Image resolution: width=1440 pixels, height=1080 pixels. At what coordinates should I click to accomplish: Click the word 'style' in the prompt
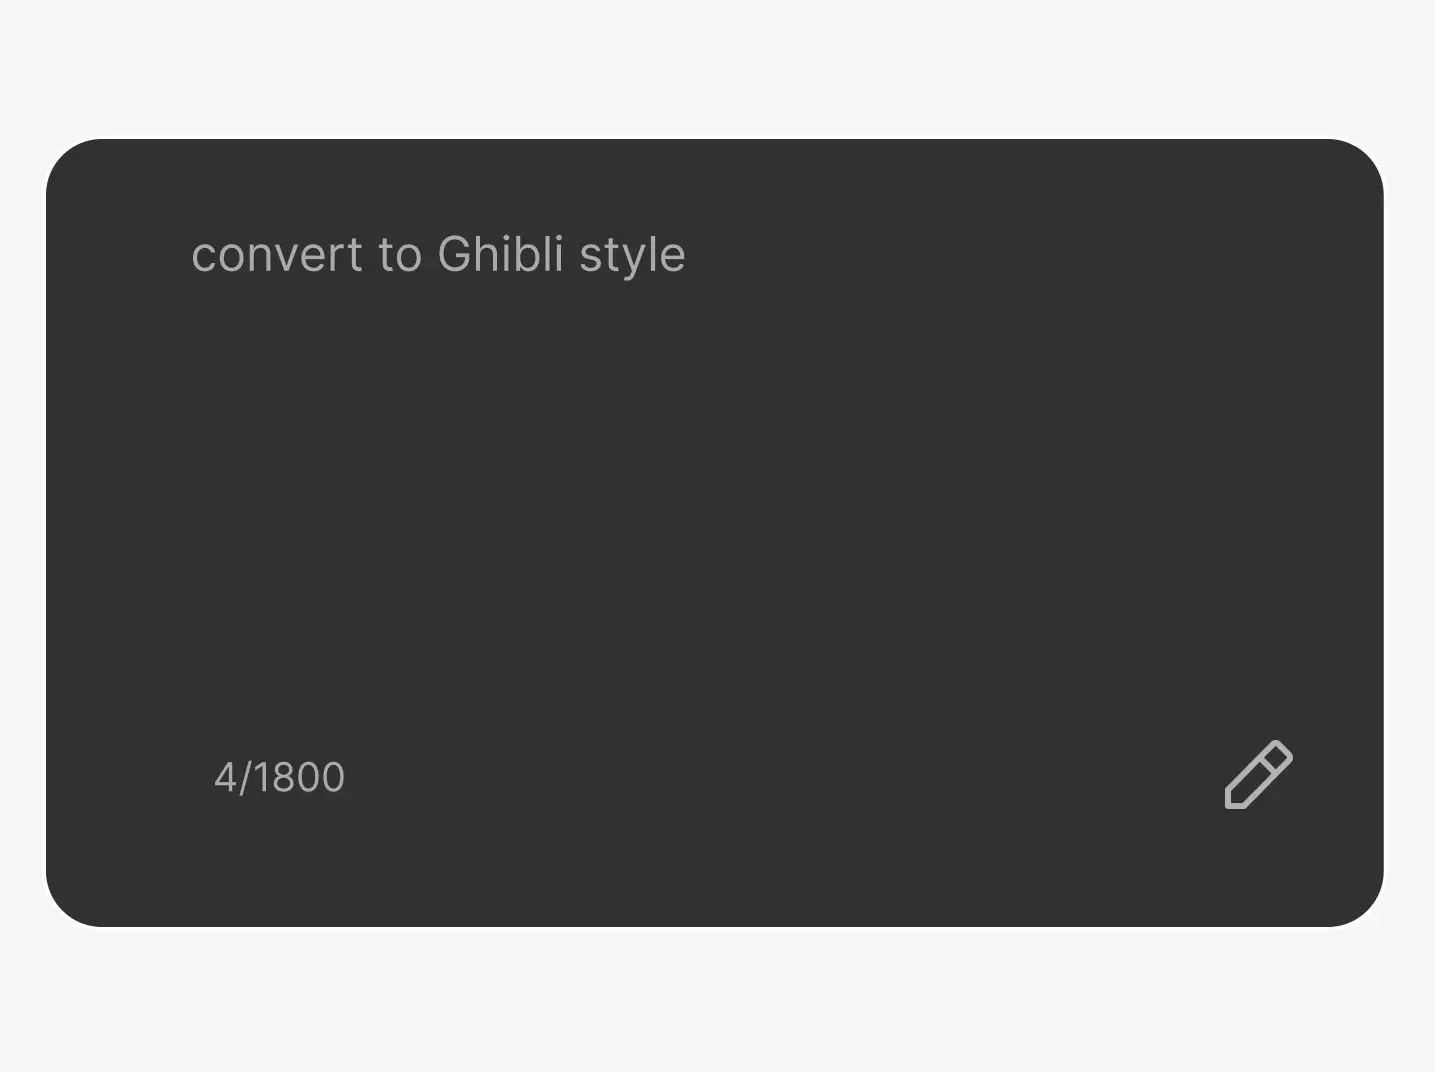coord(632,255)
